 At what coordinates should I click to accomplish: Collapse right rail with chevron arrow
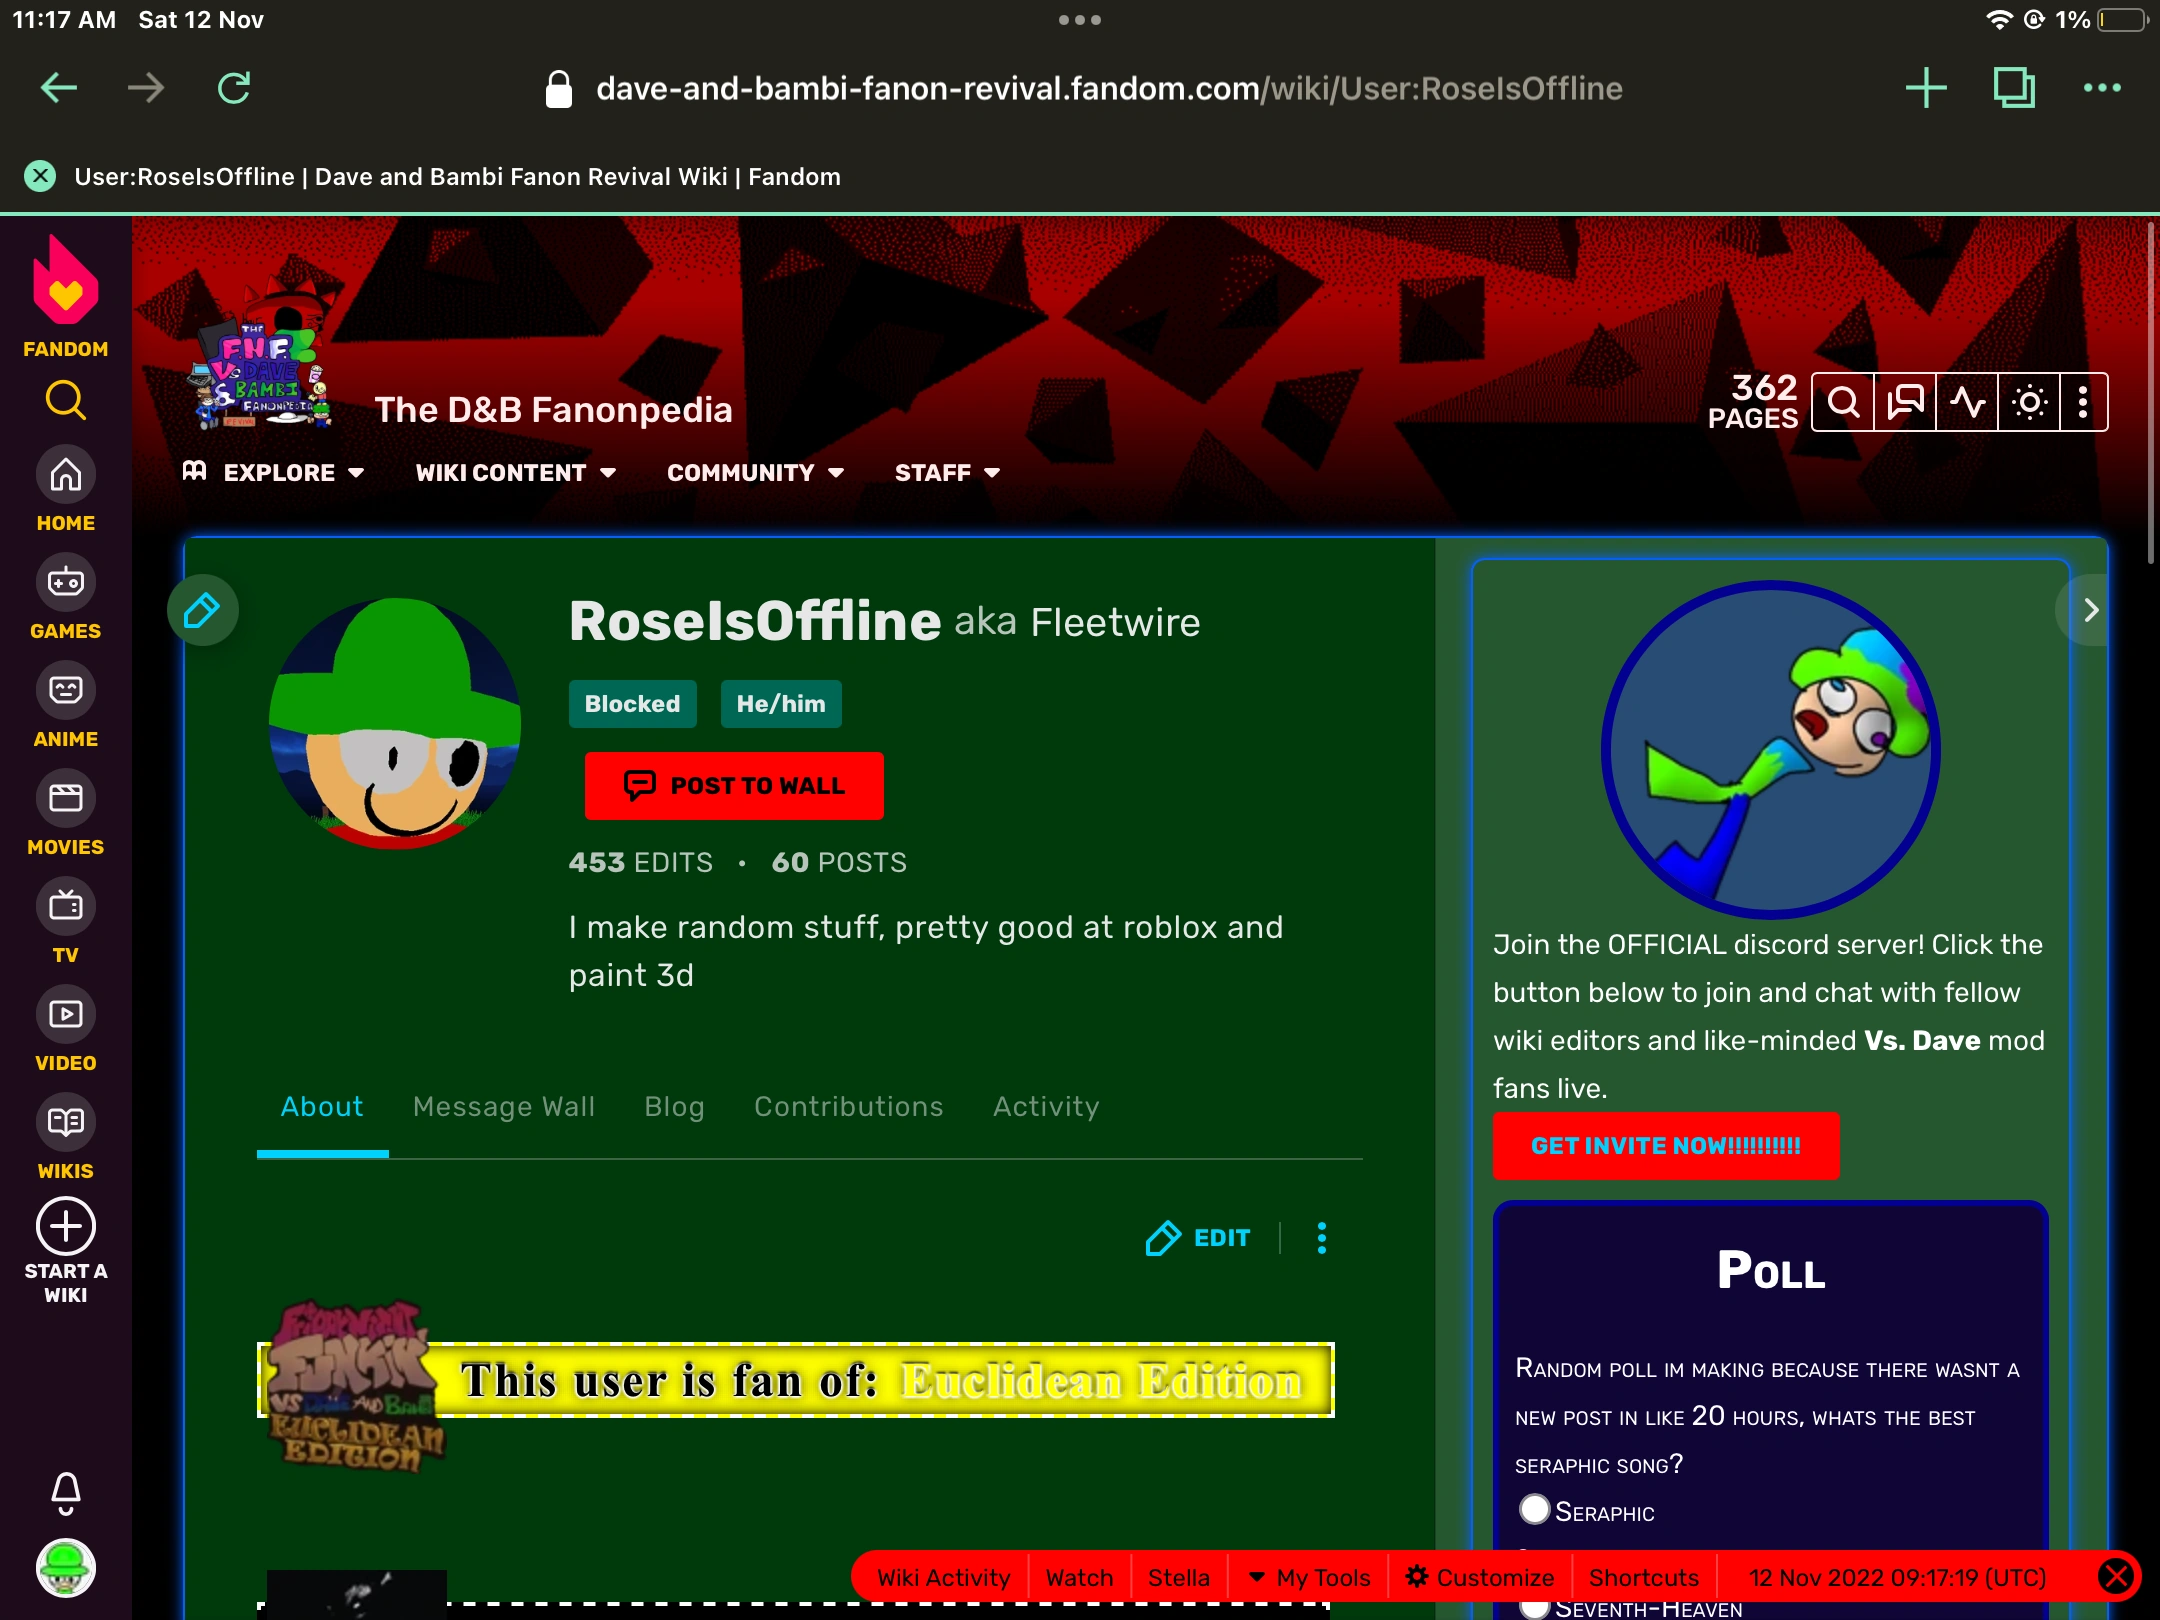click(x=2090, y=610)
